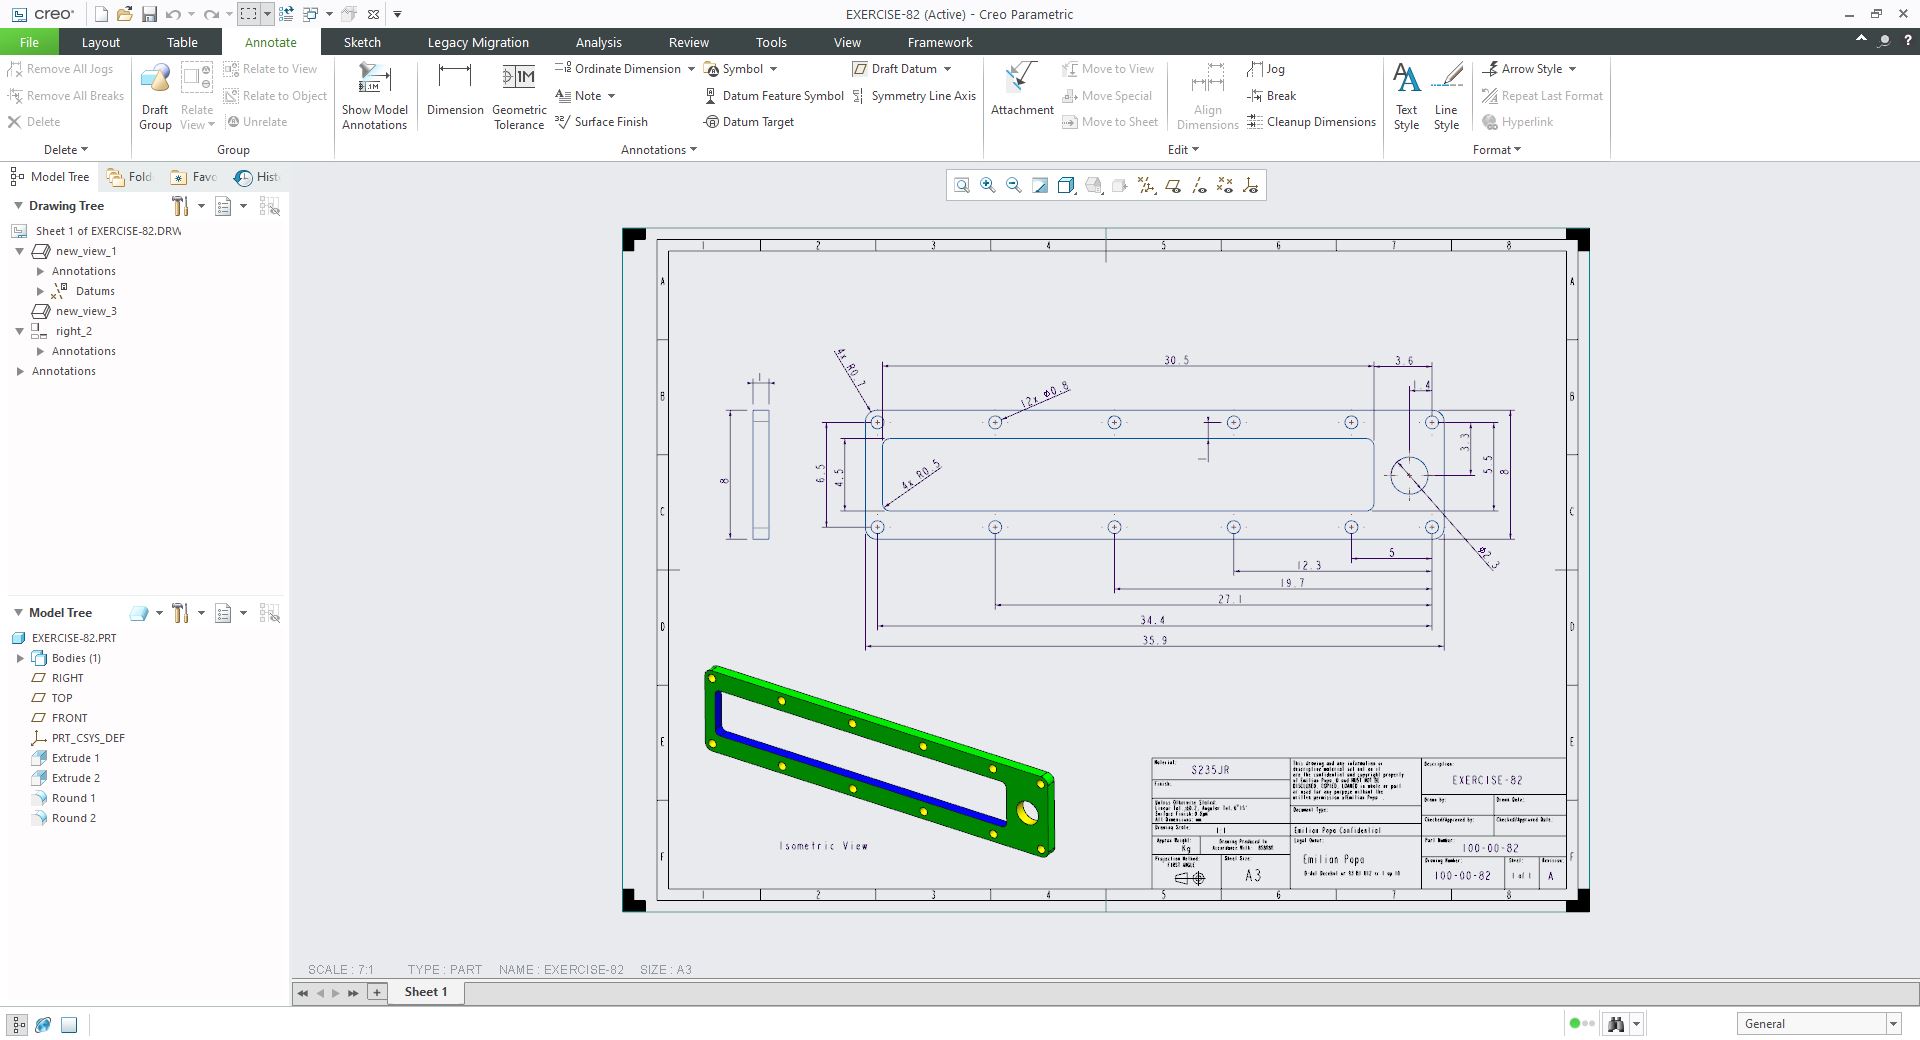Toggle full screen icon in status bar
The width and height of the screenshot is (1920, 1040).
click(69, 1024)
